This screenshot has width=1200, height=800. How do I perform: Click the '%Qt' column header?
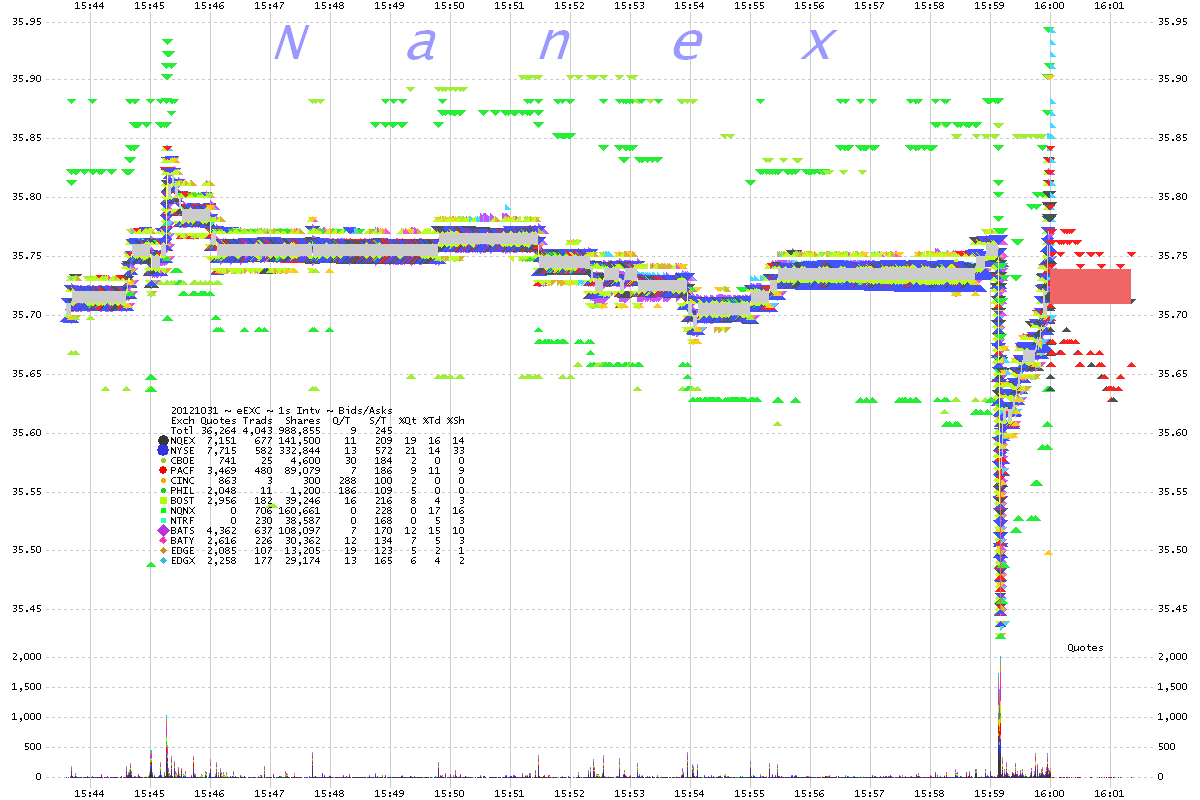tap(408, 420)
